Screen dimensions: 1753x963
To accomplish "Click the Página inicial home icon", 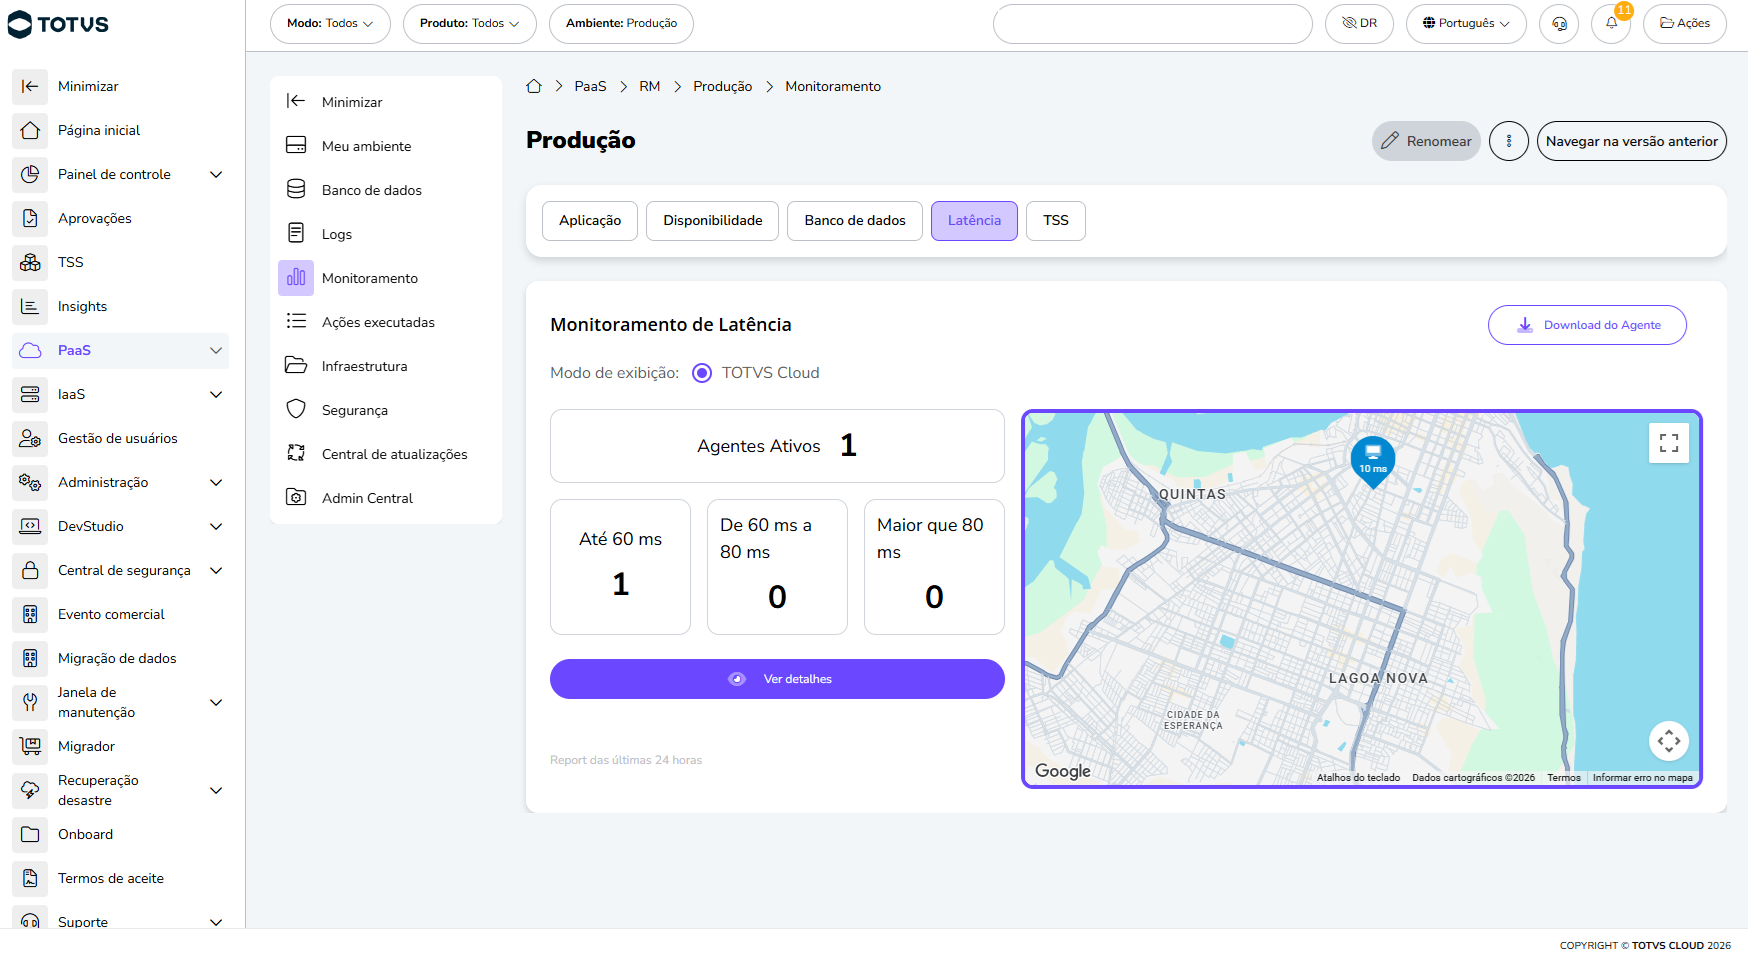I will (x=30, y=130).
